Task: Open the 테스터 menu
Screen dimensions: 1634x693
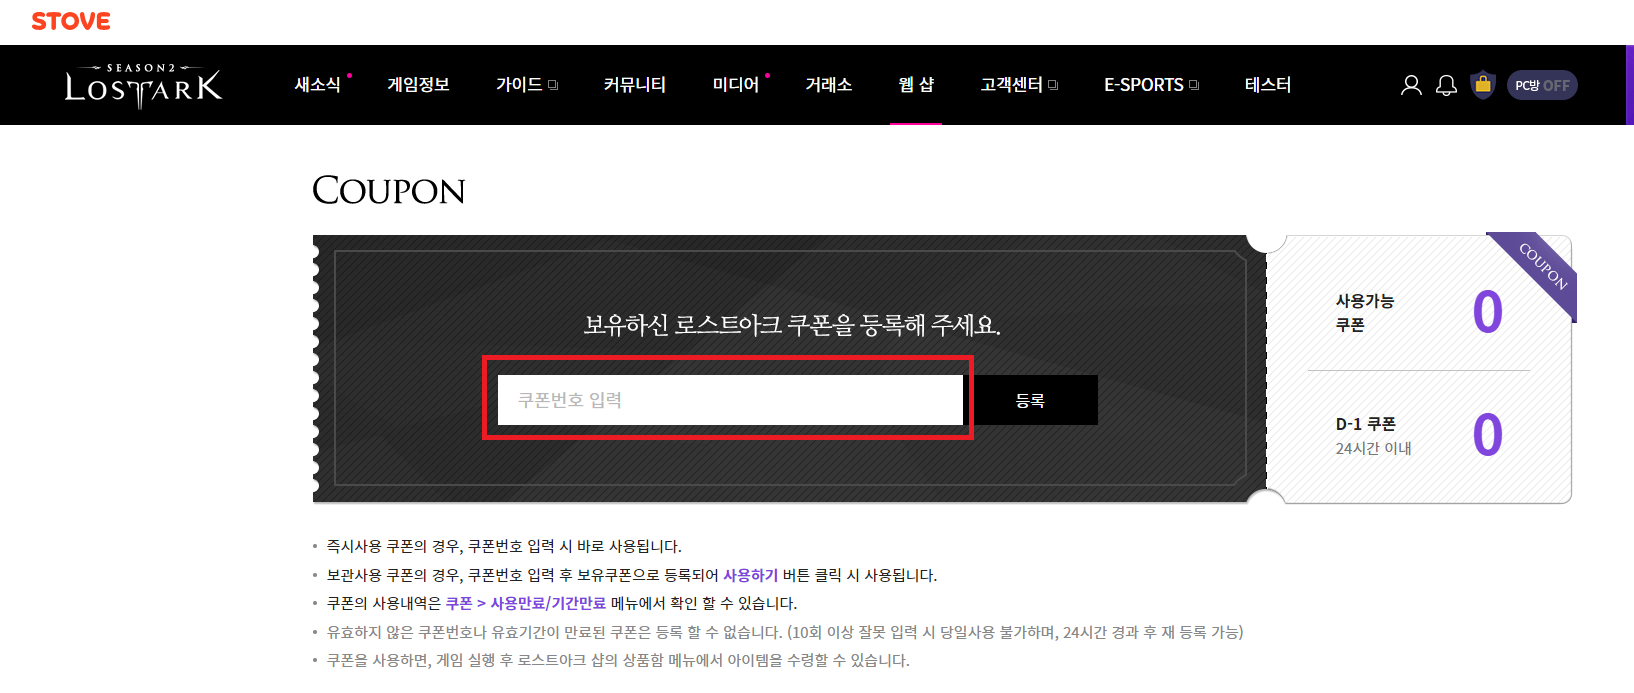Action: point(1268,85)
